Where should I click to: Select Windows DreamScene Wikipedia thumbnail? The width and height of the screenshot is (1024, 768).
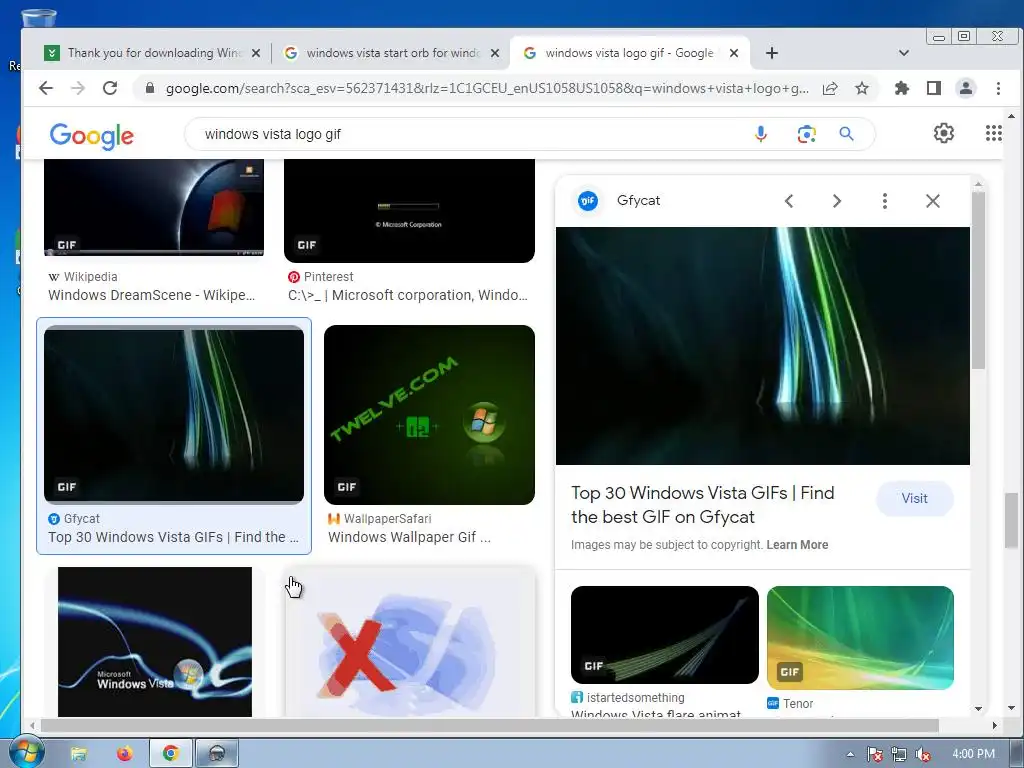tap(154, 208)
